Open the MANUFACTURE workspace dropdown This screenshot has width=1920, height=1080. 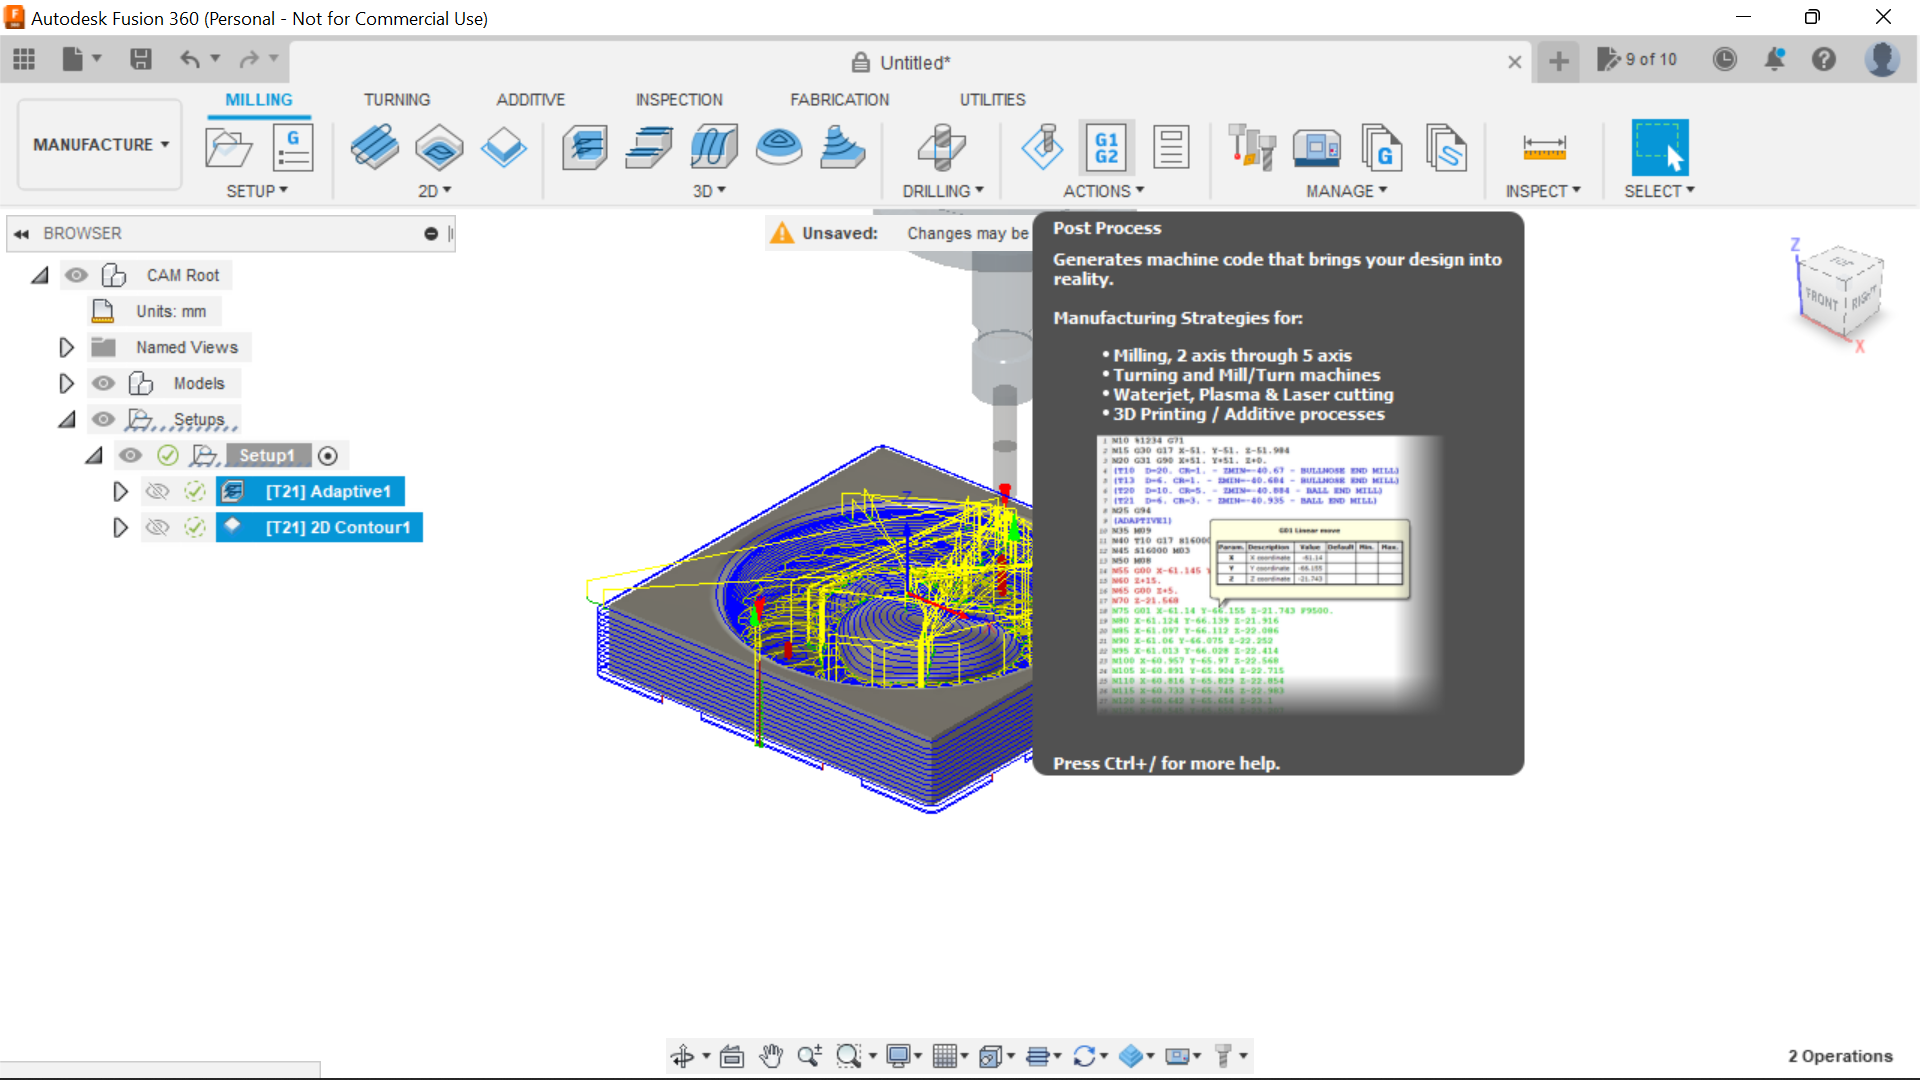click(100, 145)
